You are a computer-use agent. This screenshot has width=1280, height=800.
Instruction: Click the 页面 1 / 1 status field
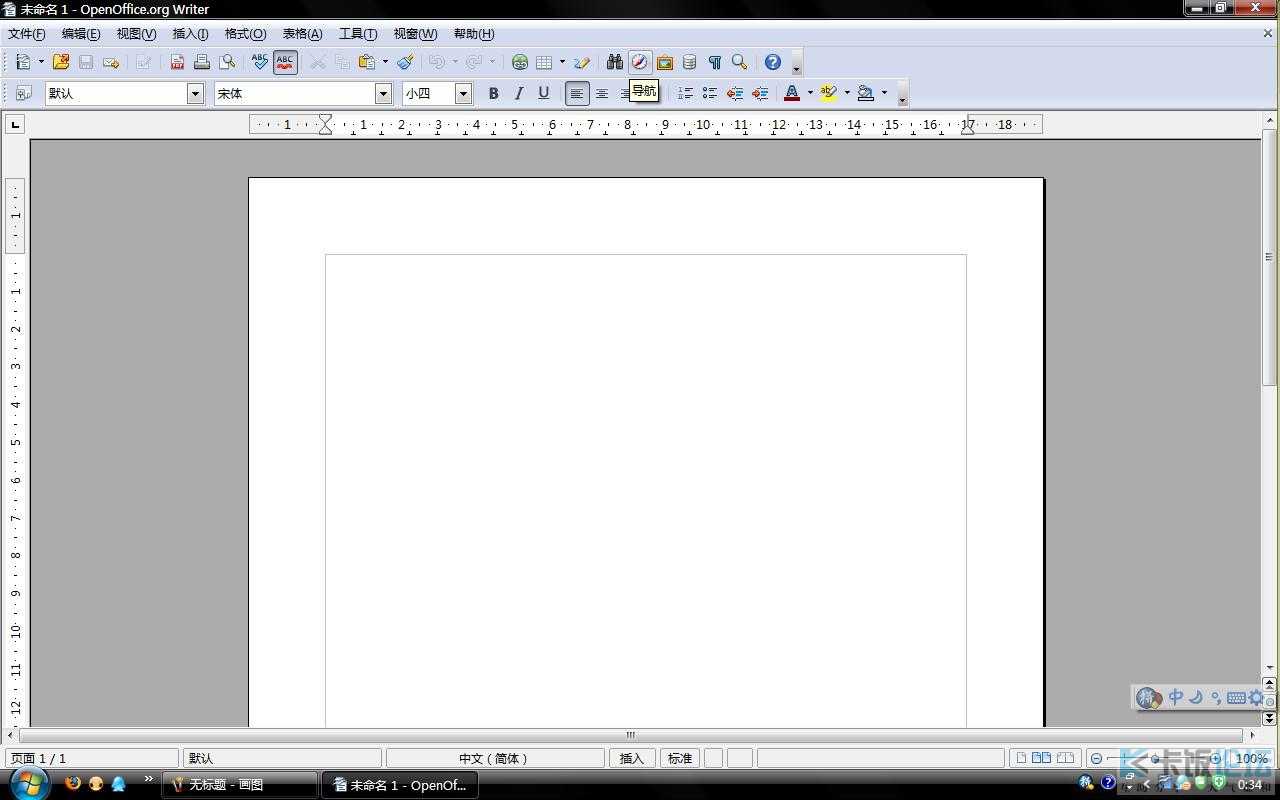92,758
